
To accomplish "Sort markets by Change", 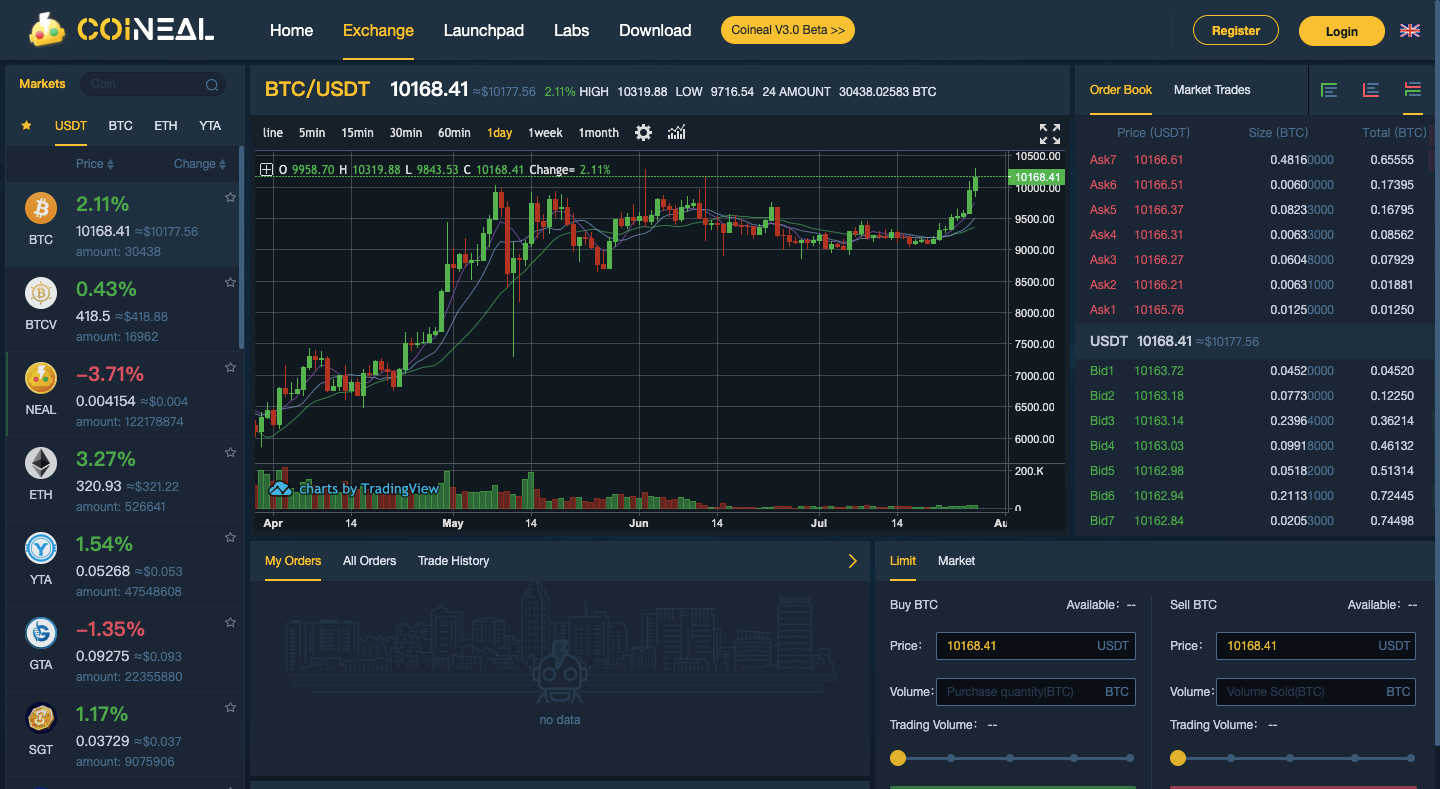I will tap(200, 164).
